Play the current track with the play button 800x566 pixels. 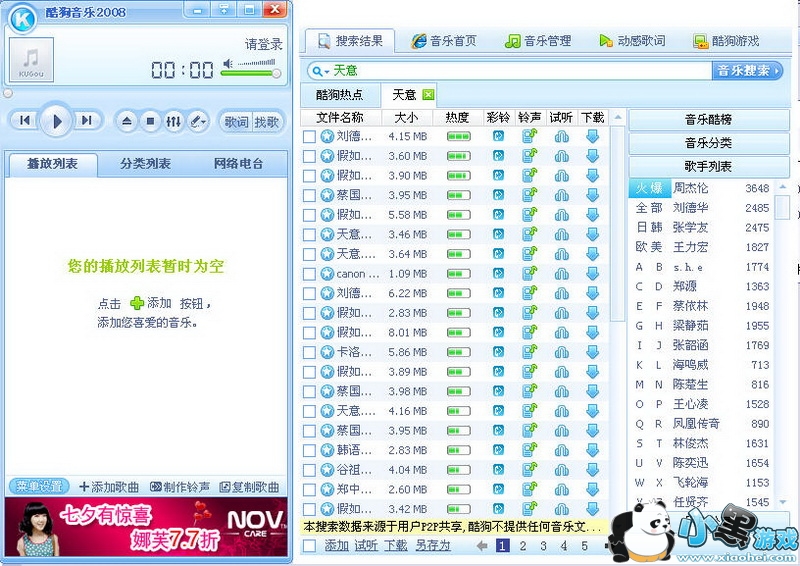(x=56, y=121)
